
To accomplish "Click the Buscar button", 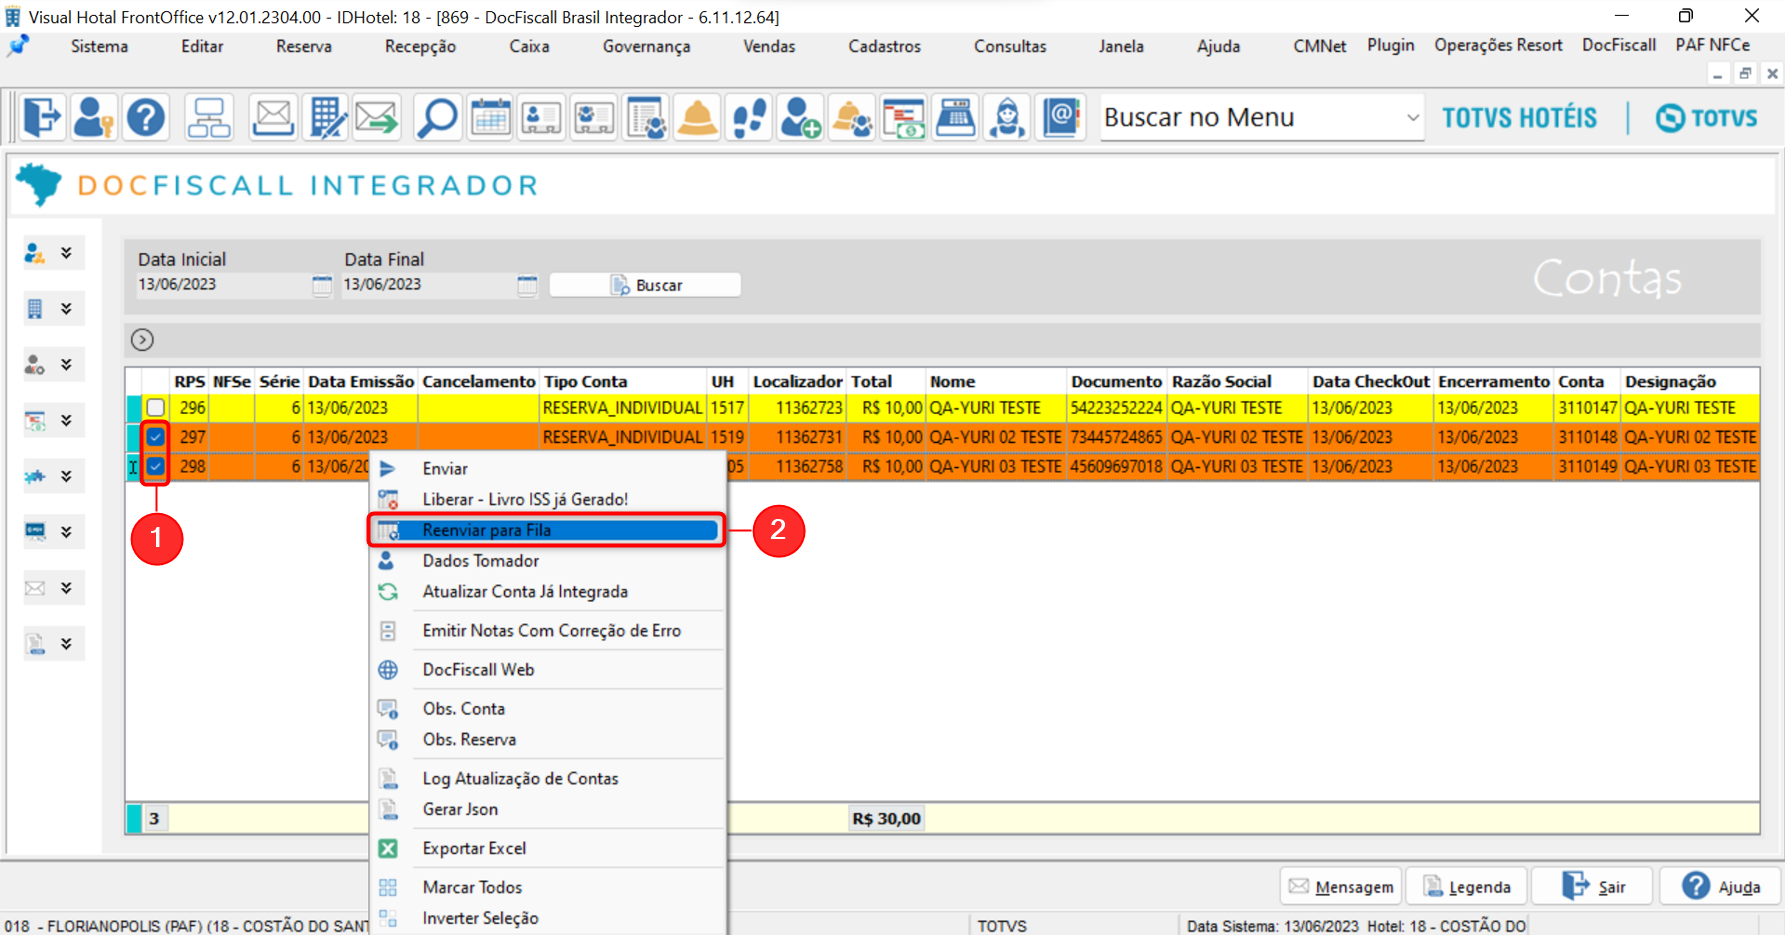I will 645,285.
